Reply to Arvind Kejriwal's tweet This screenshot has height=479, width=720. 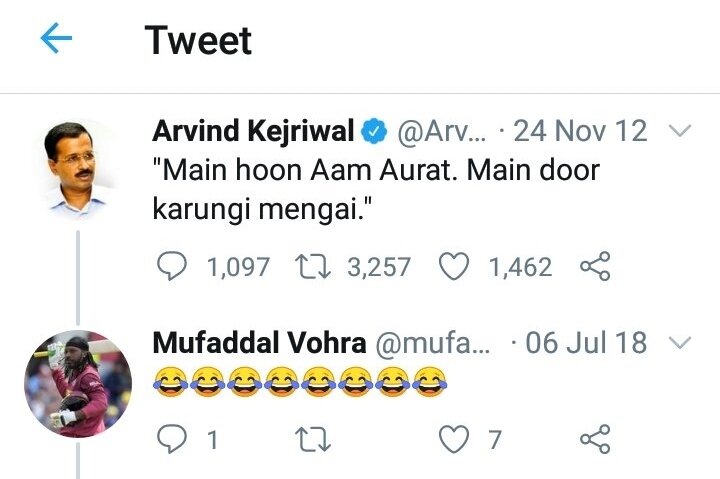click(173, 266)
